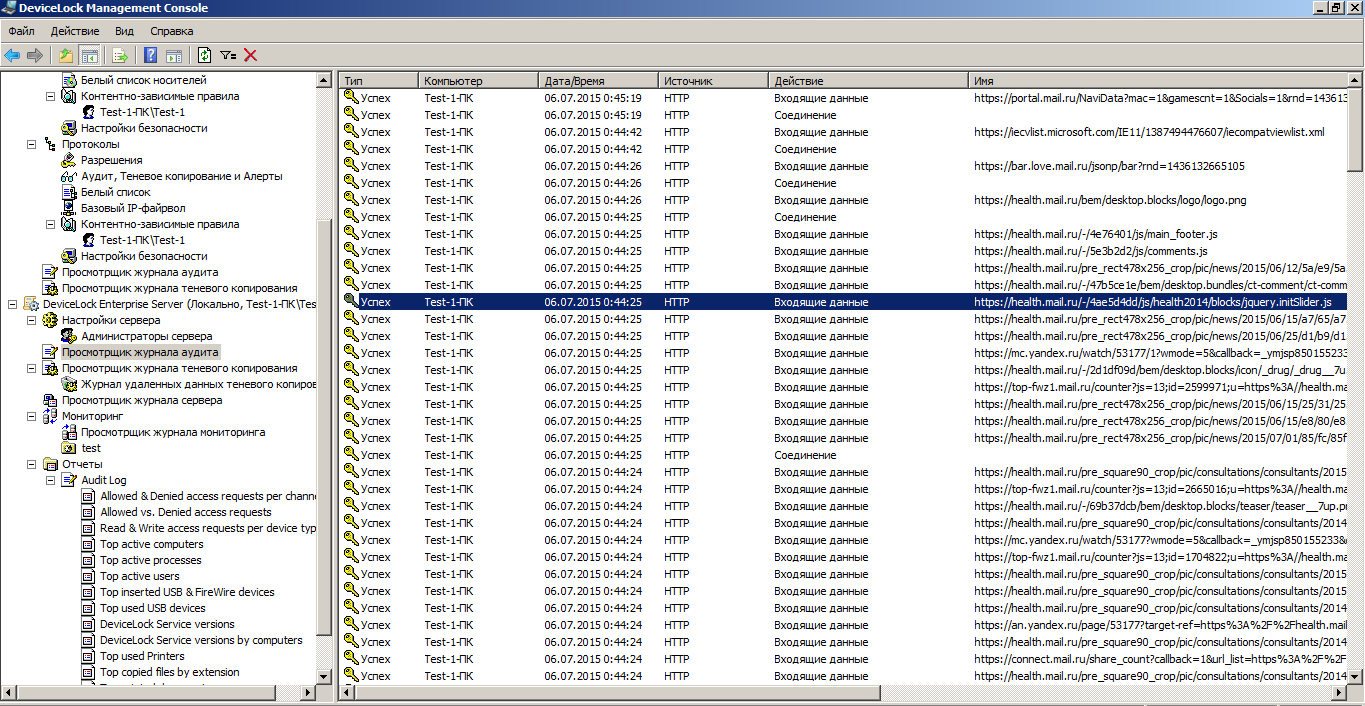This screenshot has width=1365, height=706.
Task: Click the Back arrow toolbar icon
Action: (x=12, y=55)
